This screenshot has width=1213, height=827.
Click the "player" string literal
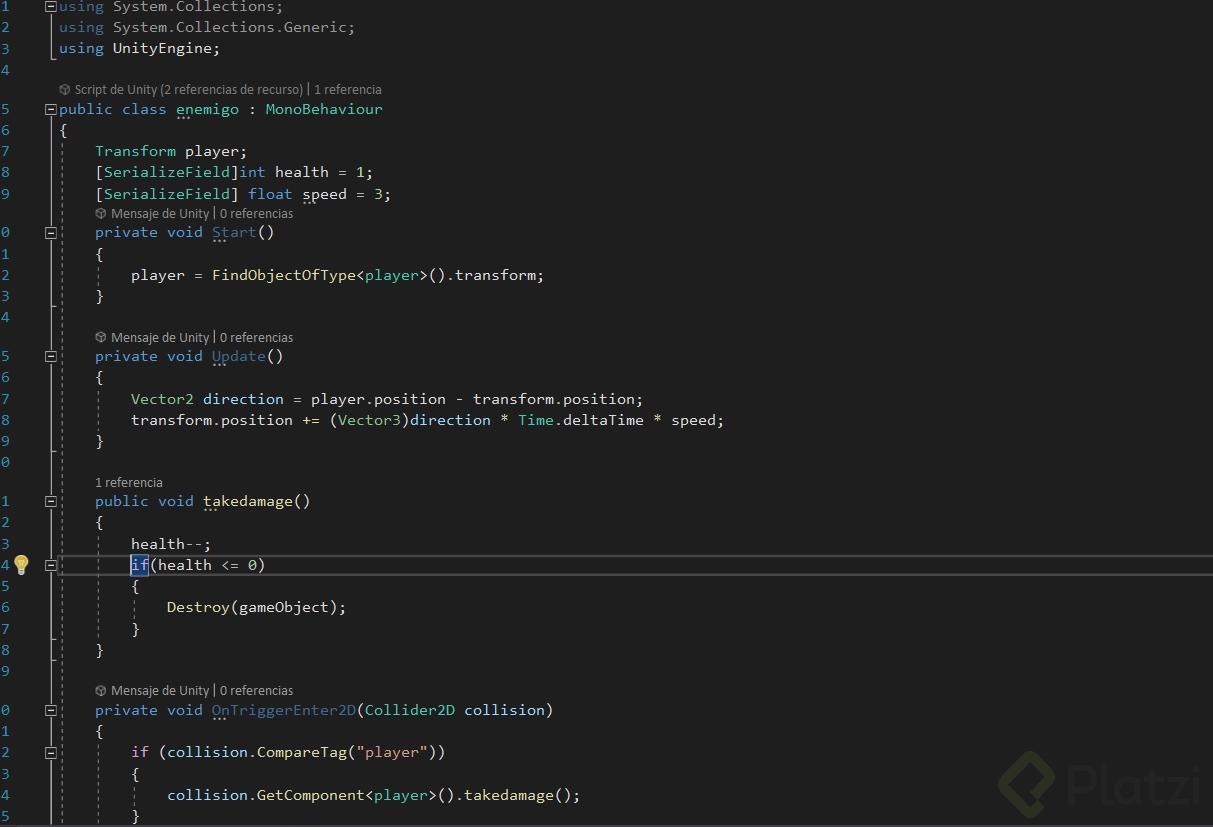tap(392, 752)
